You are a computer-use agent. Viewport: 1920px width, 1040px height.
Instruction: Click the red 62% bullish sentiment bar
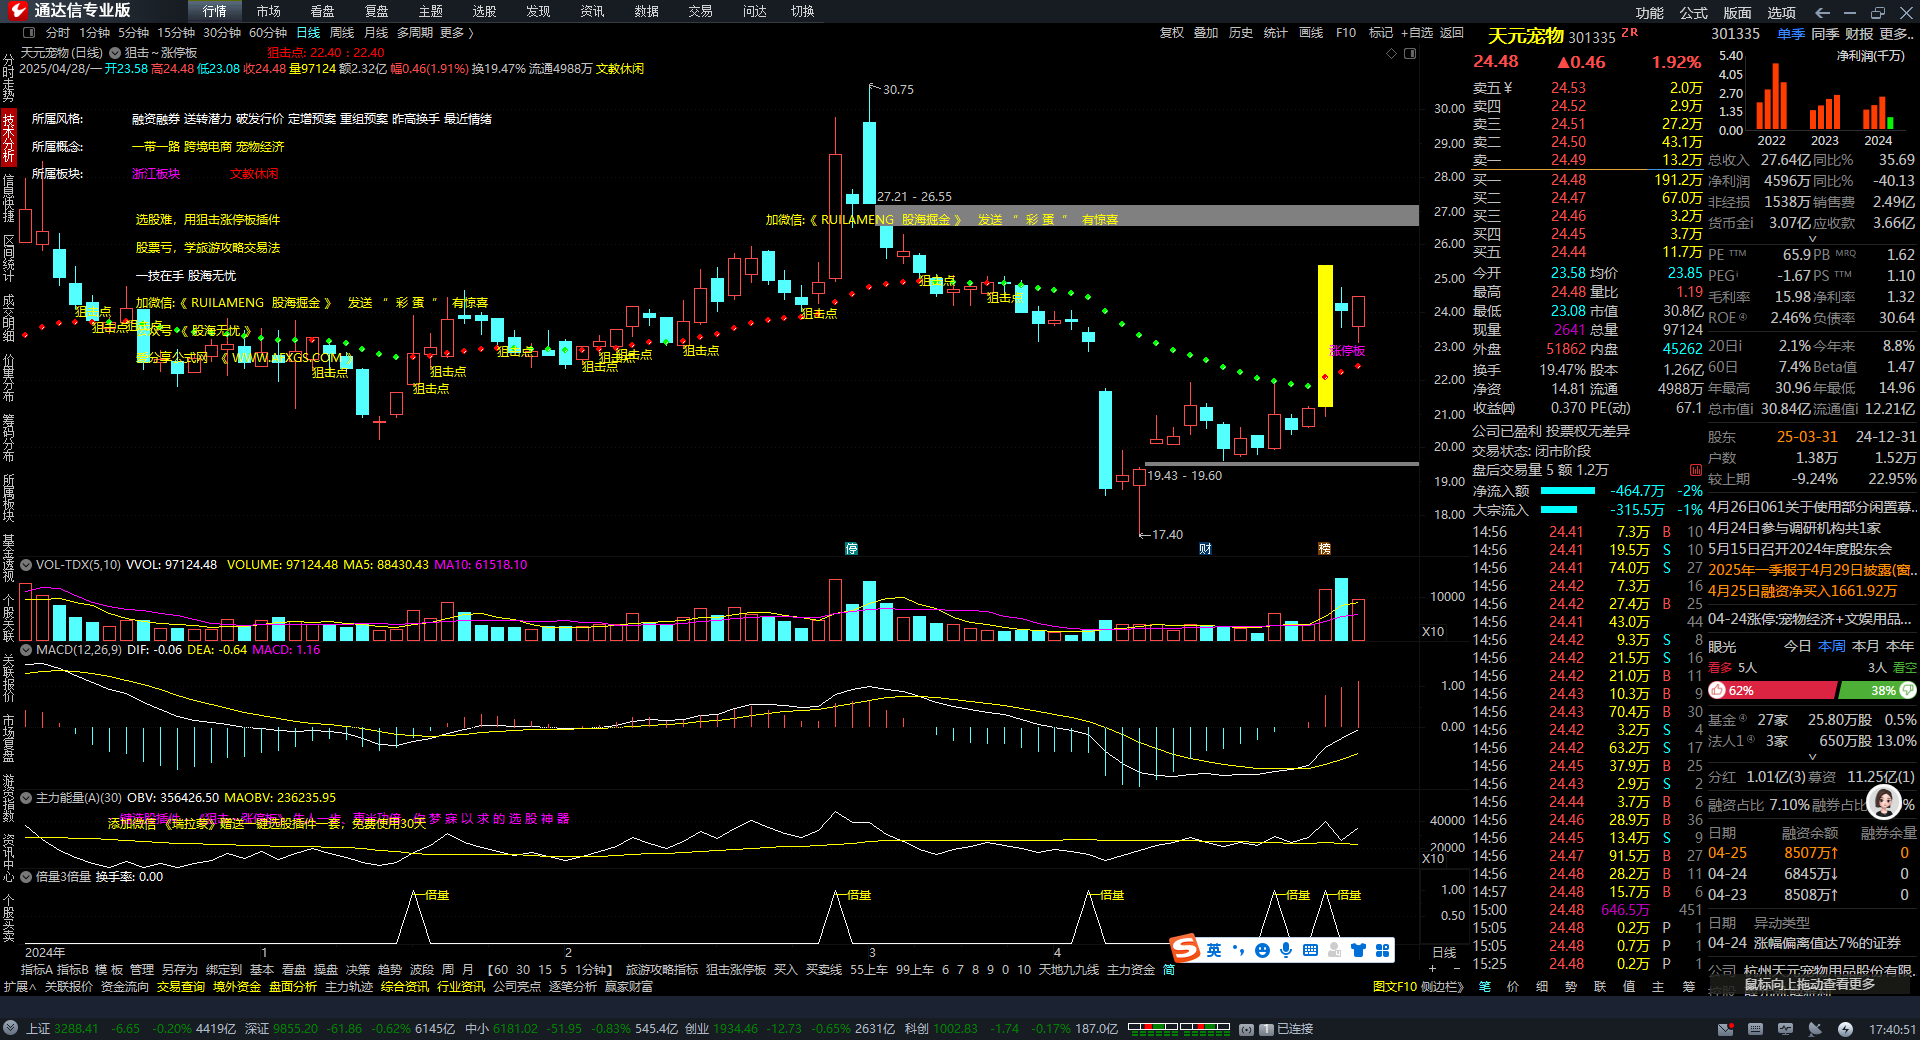(x=1772, y=691)
